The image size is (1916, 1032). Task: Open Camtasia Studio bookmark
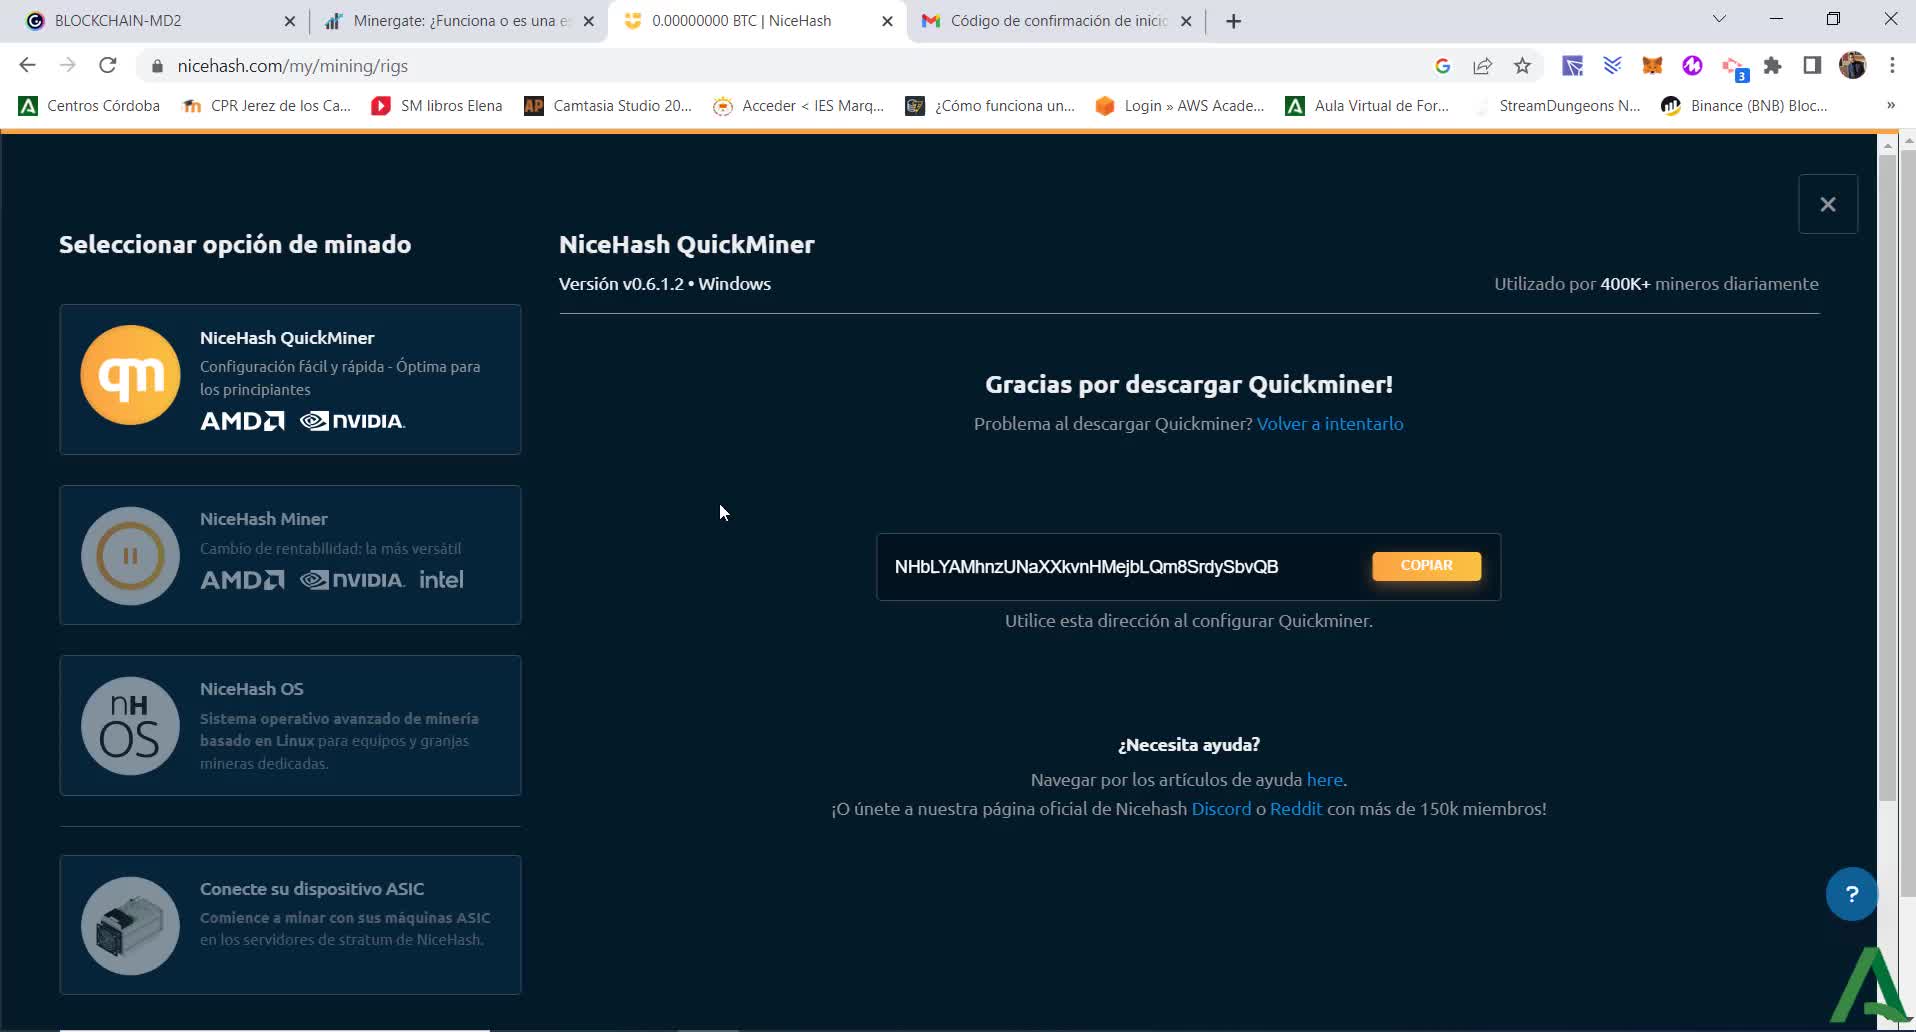(608, 106)
